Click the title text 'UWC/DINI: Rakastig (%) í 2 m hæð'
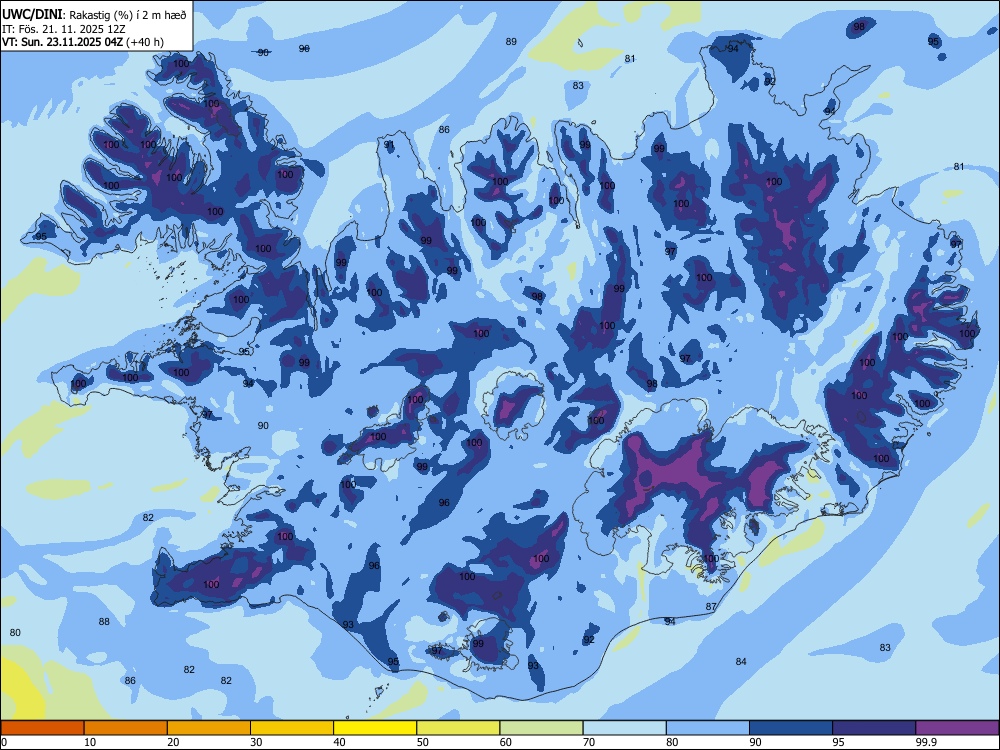Screen dimensions: 1000x750 [94, 15]
